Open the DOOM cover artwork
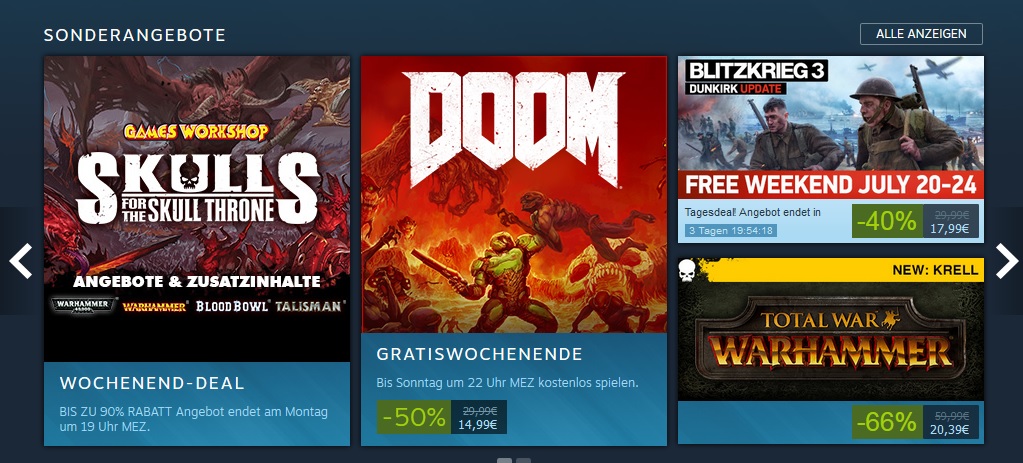Viewport: 1023px width, 463px height. pos(513,194)
